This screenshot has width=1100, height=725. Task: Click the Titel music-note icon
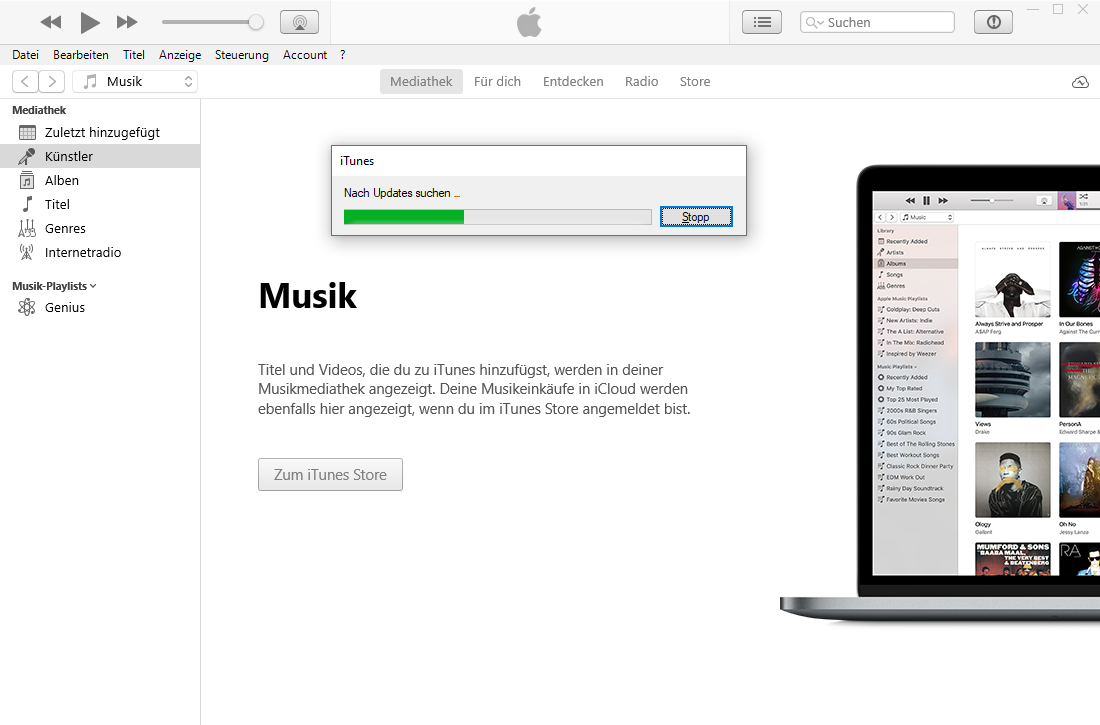point(28,204)
